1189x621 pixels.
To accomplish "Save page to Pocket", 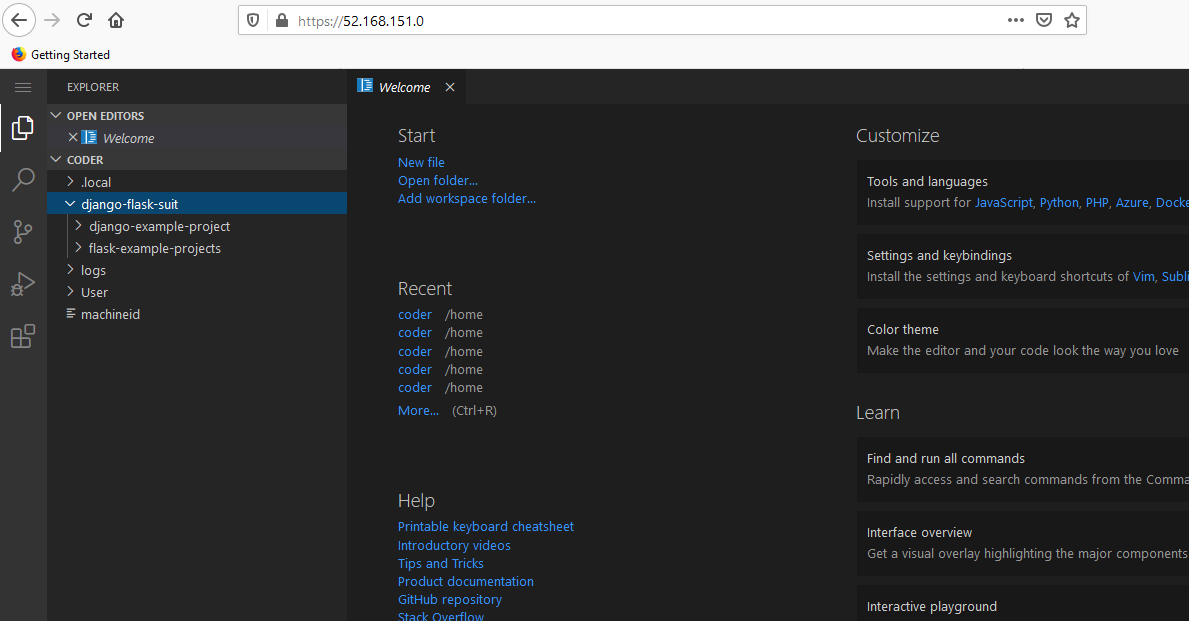I will click(1044, 20).
